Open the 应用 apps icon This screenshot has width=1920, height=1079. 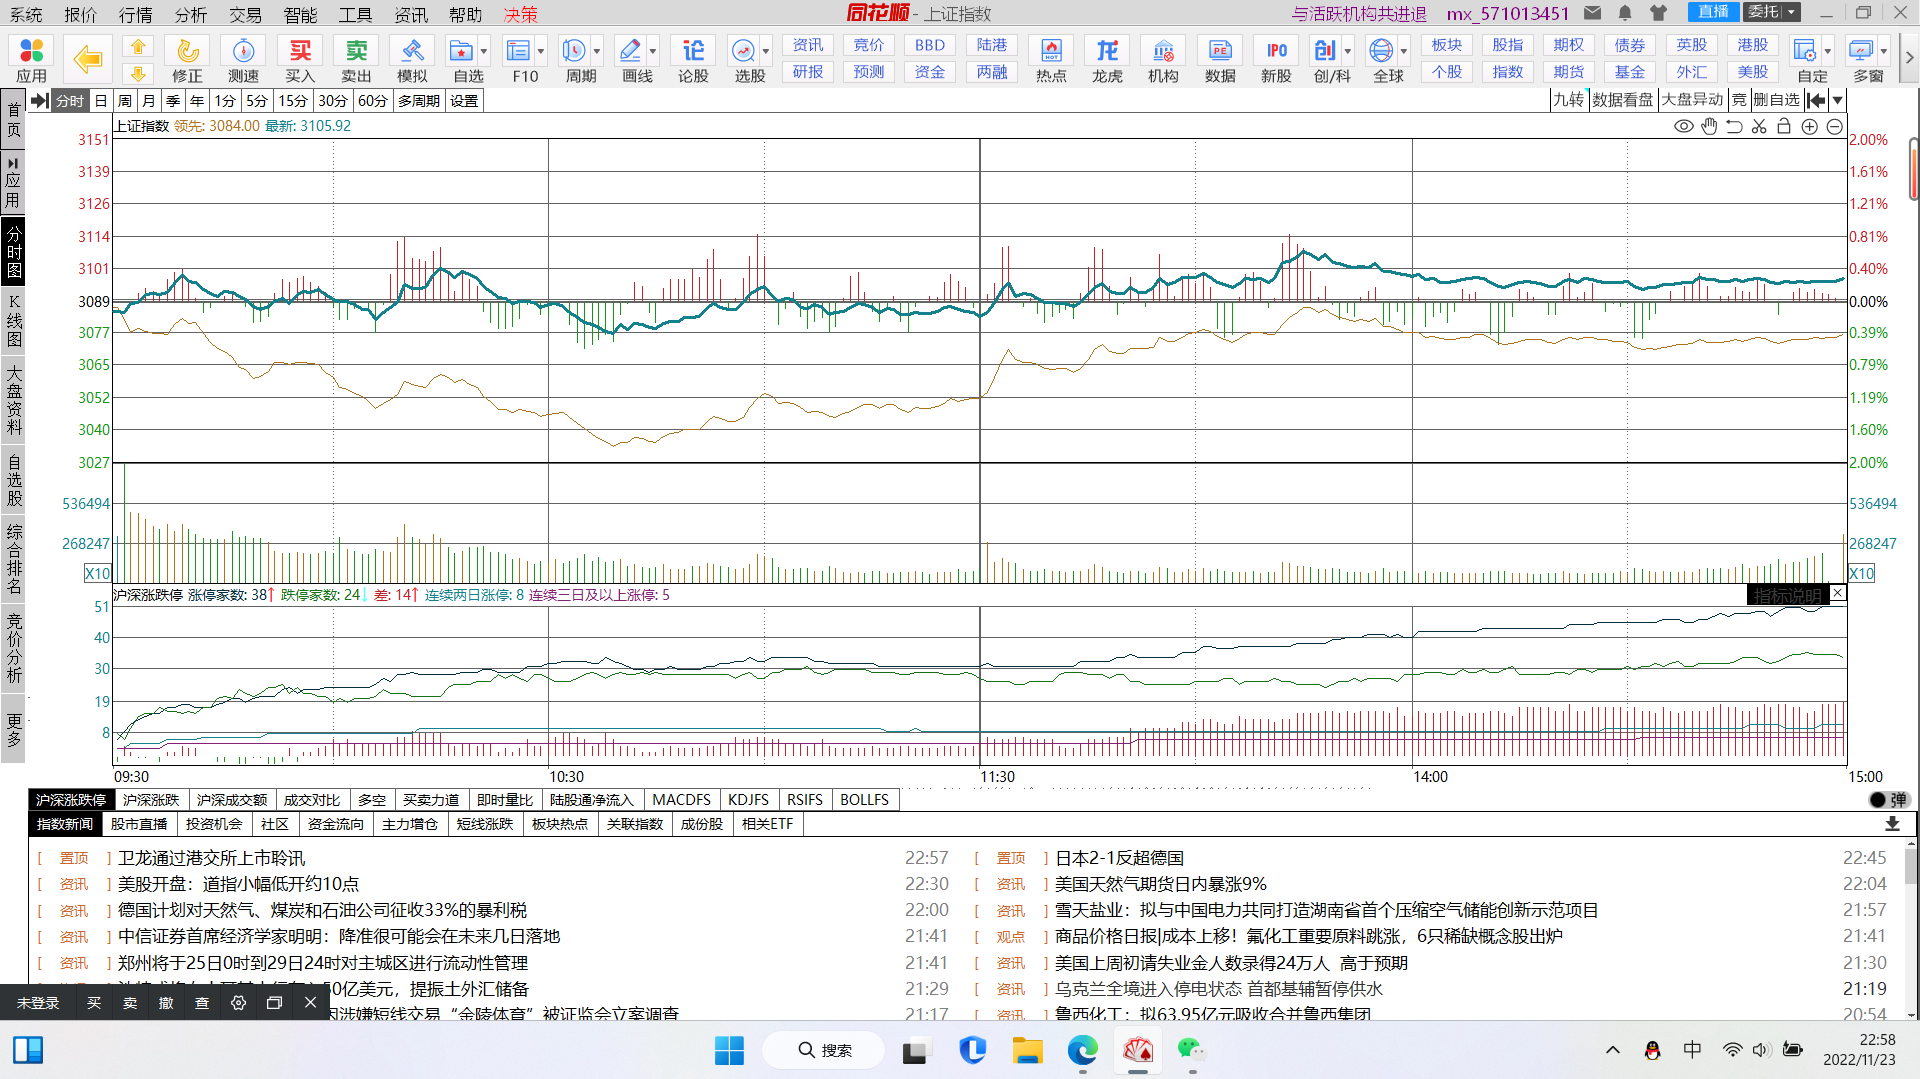click(x=31, y=59)
